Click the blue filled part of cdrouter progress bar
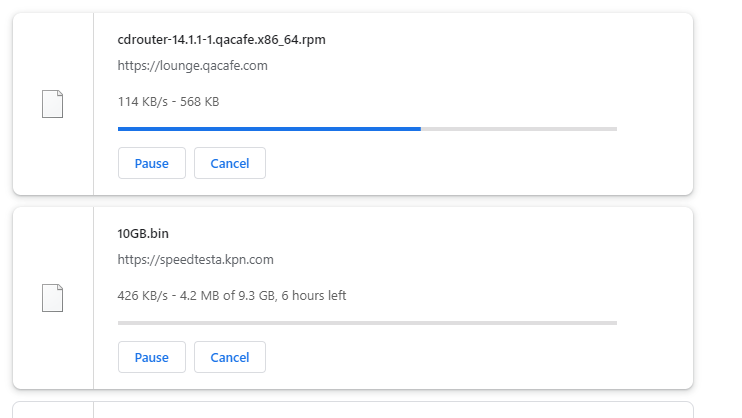This screenshot has width=742, height=418. point(268,129)
